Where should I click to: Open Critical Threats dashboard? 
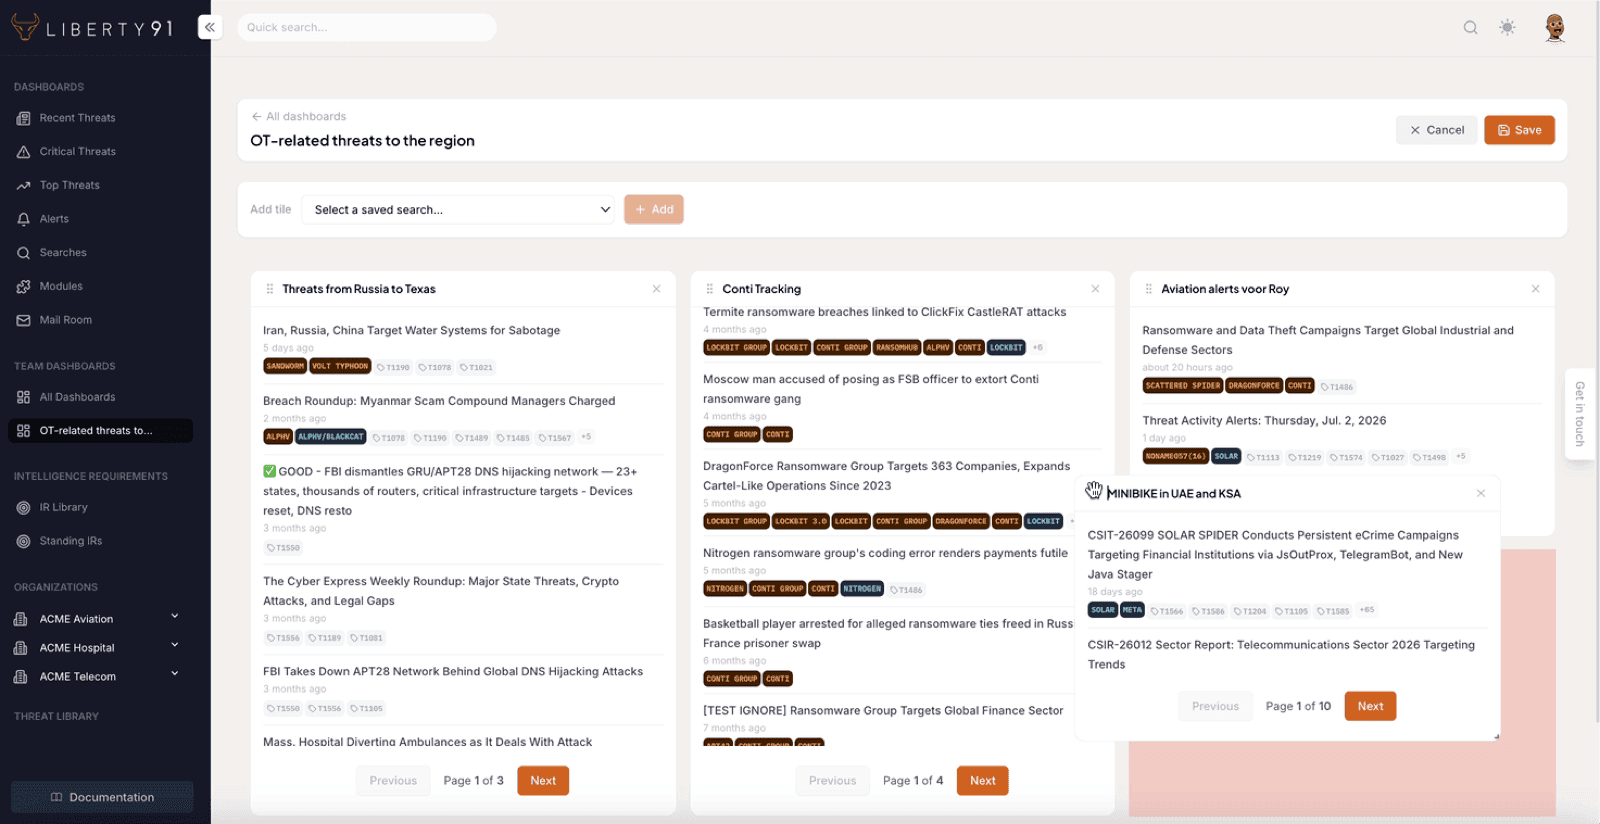pos(77,152)
